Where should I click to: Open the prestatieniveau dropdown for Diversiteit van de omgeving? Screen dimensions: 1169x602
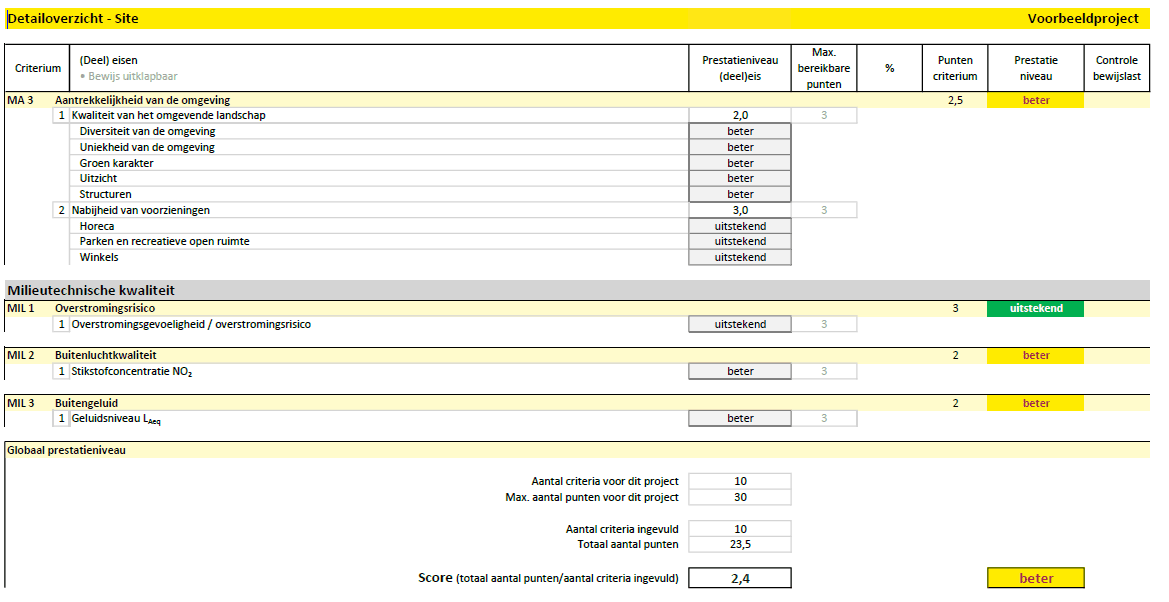coord(739,131)
